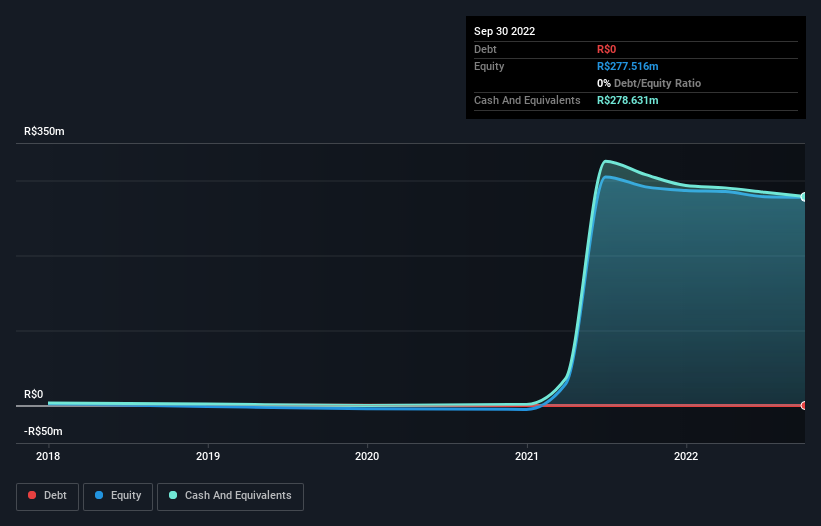821x526 pixels.
Task: Select the 2019 x-axis label
Action: (x=208, y=456)
